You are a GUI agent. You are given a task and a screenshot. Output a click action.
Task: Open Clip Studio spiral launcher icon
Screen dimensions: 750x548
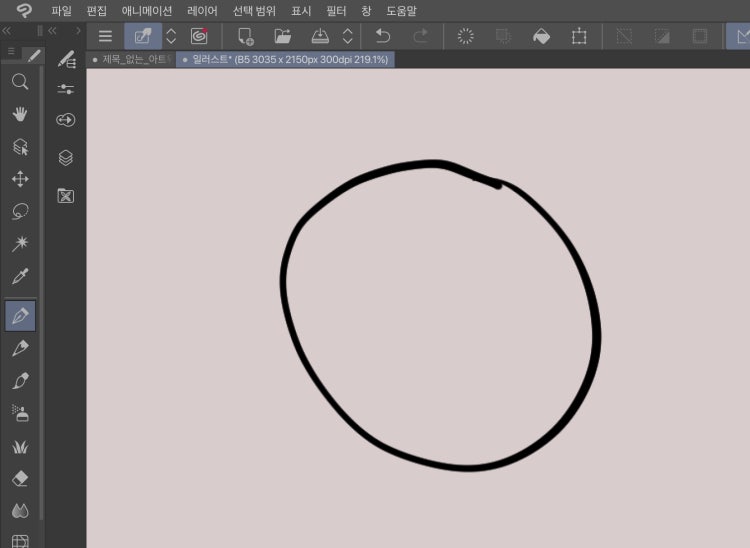coord(199,36)
